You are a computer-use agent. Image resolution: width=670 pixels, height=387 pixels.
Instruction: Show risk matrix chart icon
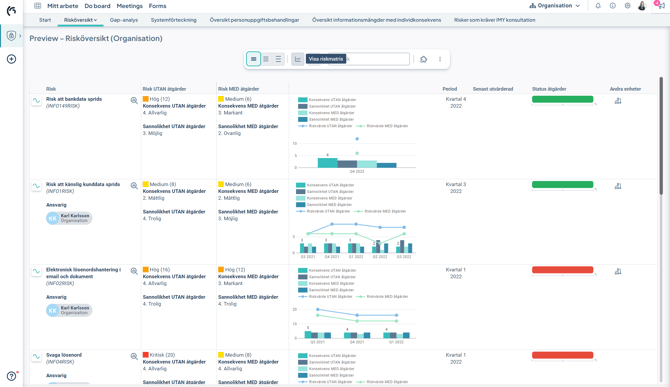298,59
